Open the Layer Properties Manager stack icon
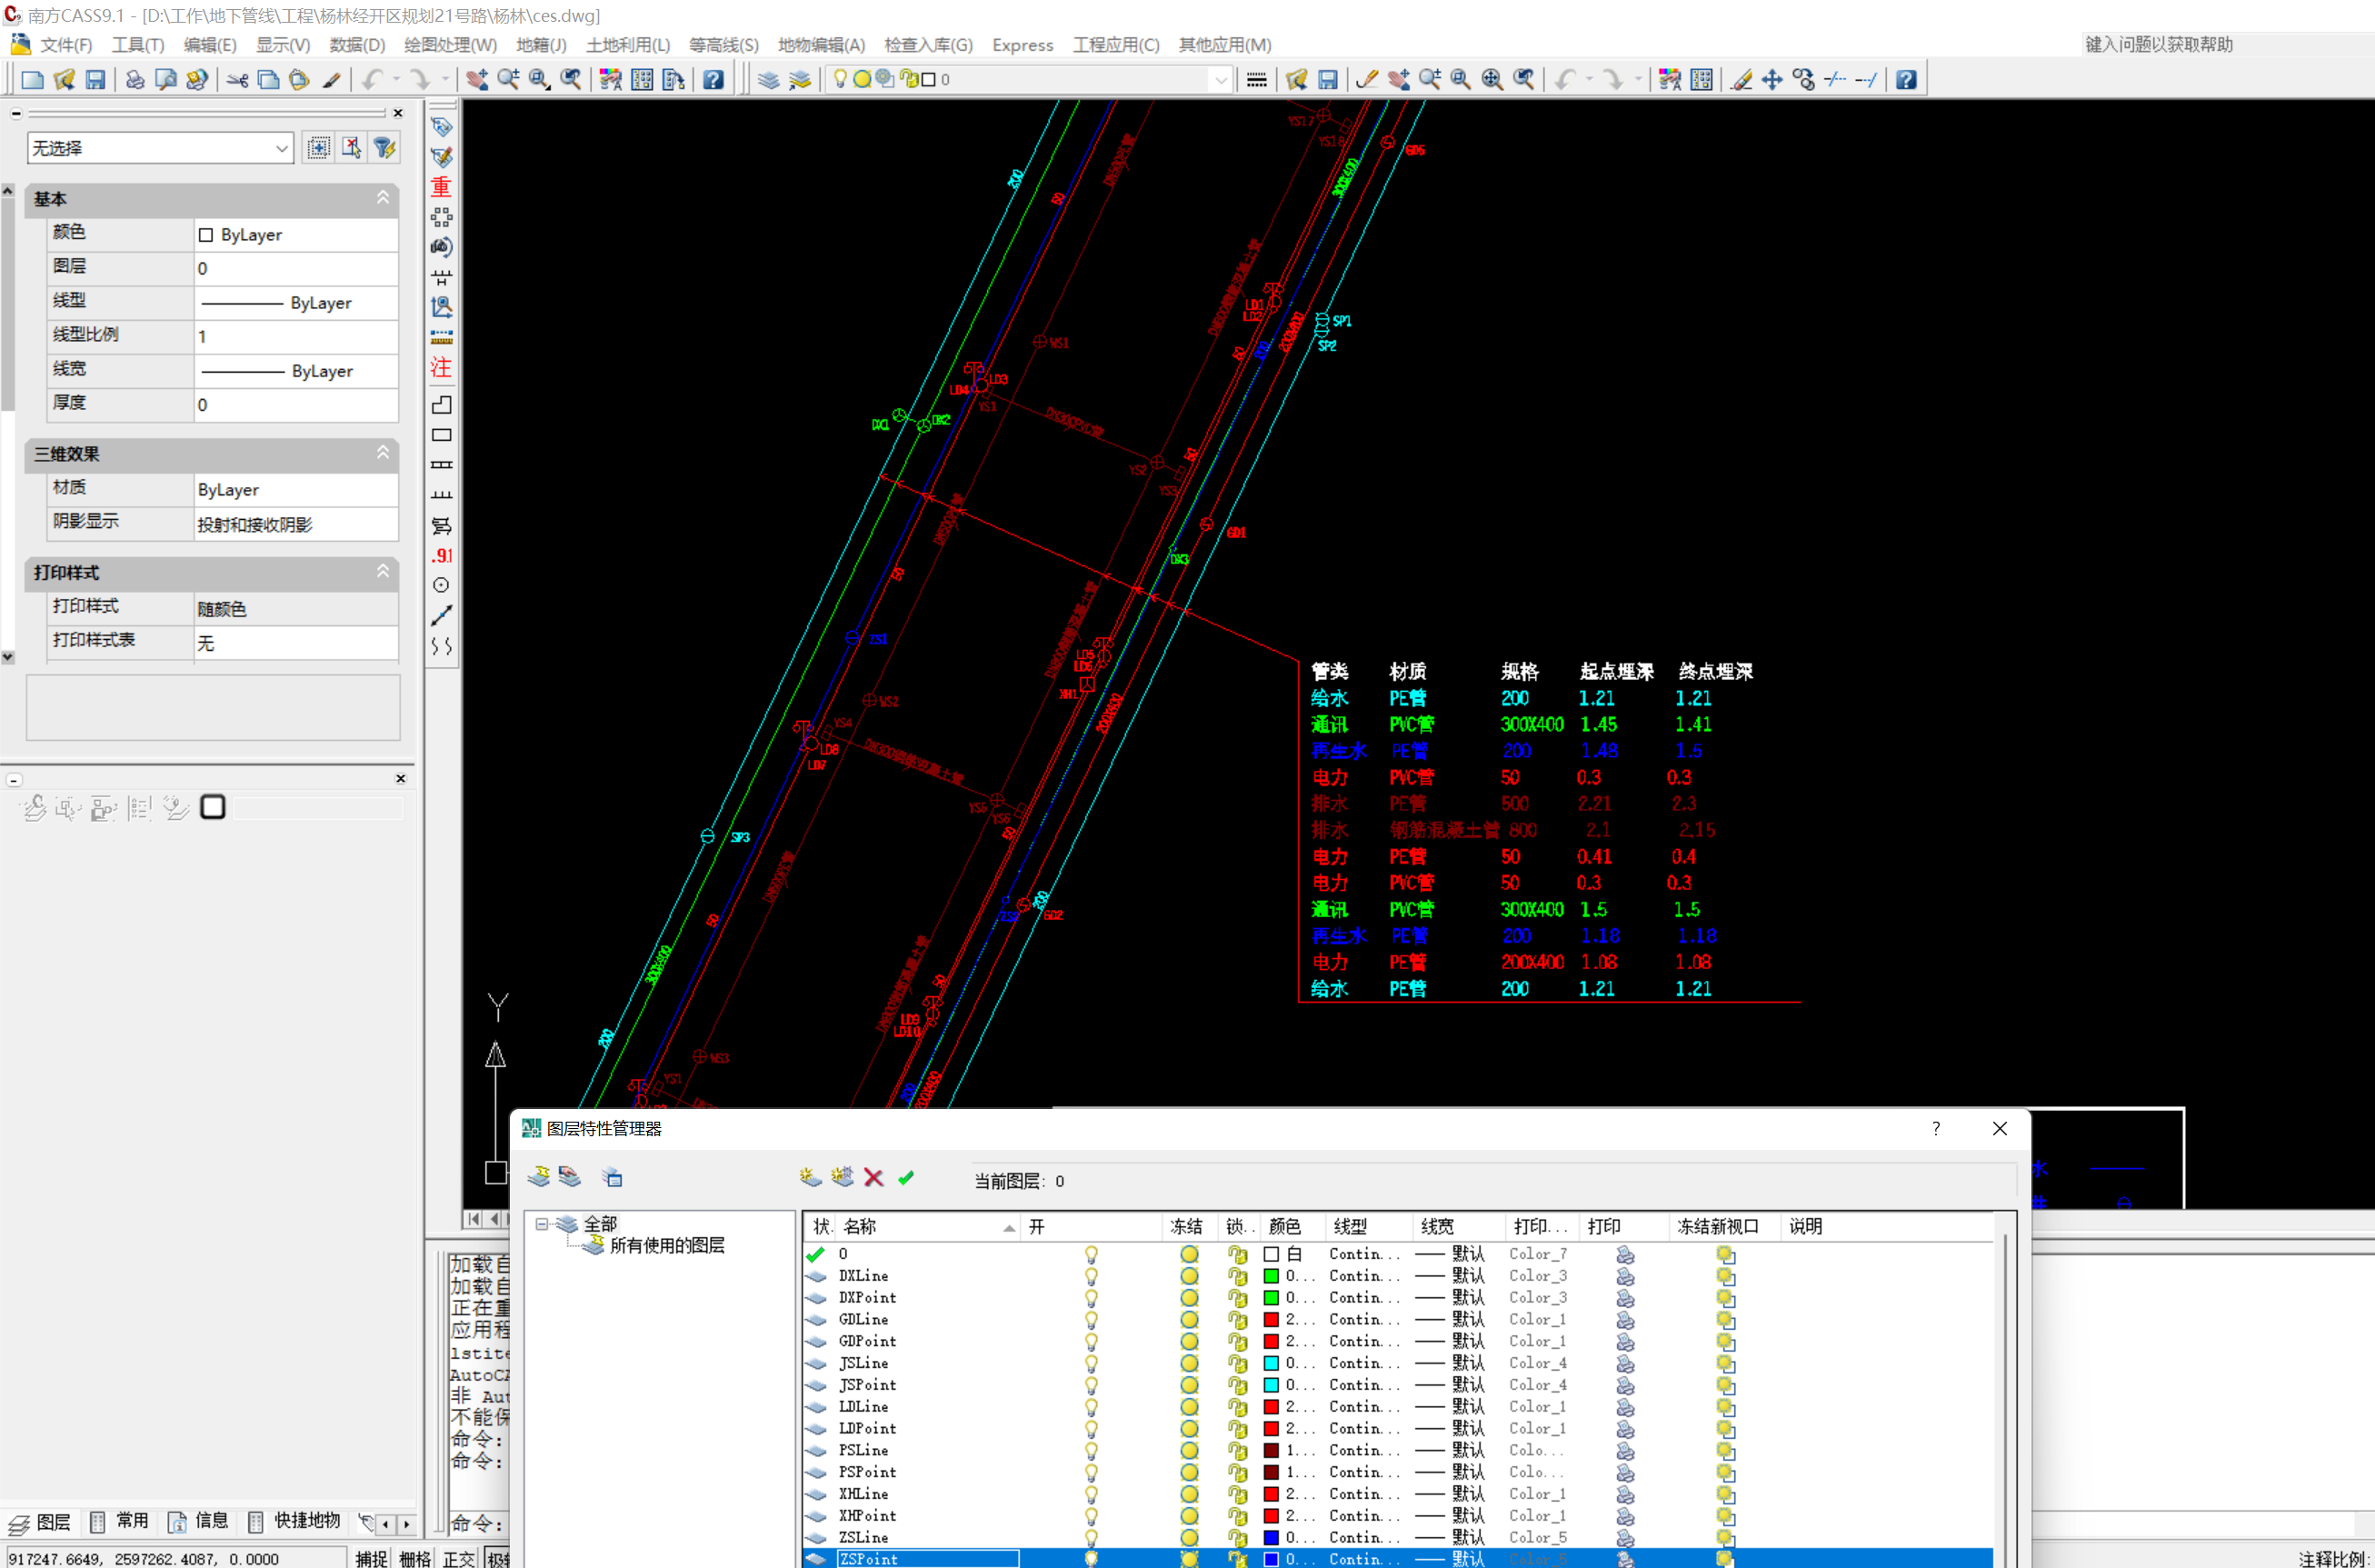The width and height of the screenshot is (2375, 1568). point(768,80)
